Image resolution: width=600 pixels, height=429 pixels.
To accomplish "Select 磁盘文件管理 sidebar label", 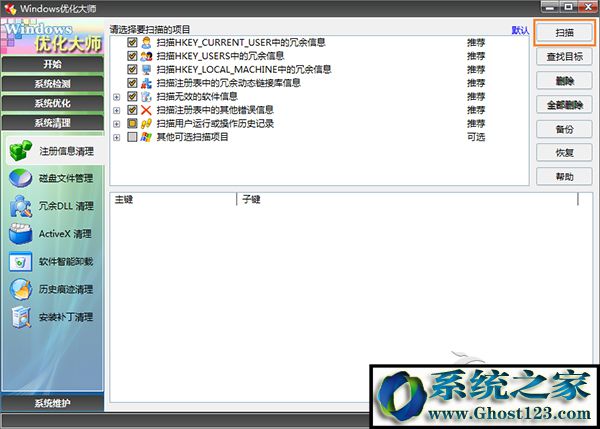I will tap(66, 178).
